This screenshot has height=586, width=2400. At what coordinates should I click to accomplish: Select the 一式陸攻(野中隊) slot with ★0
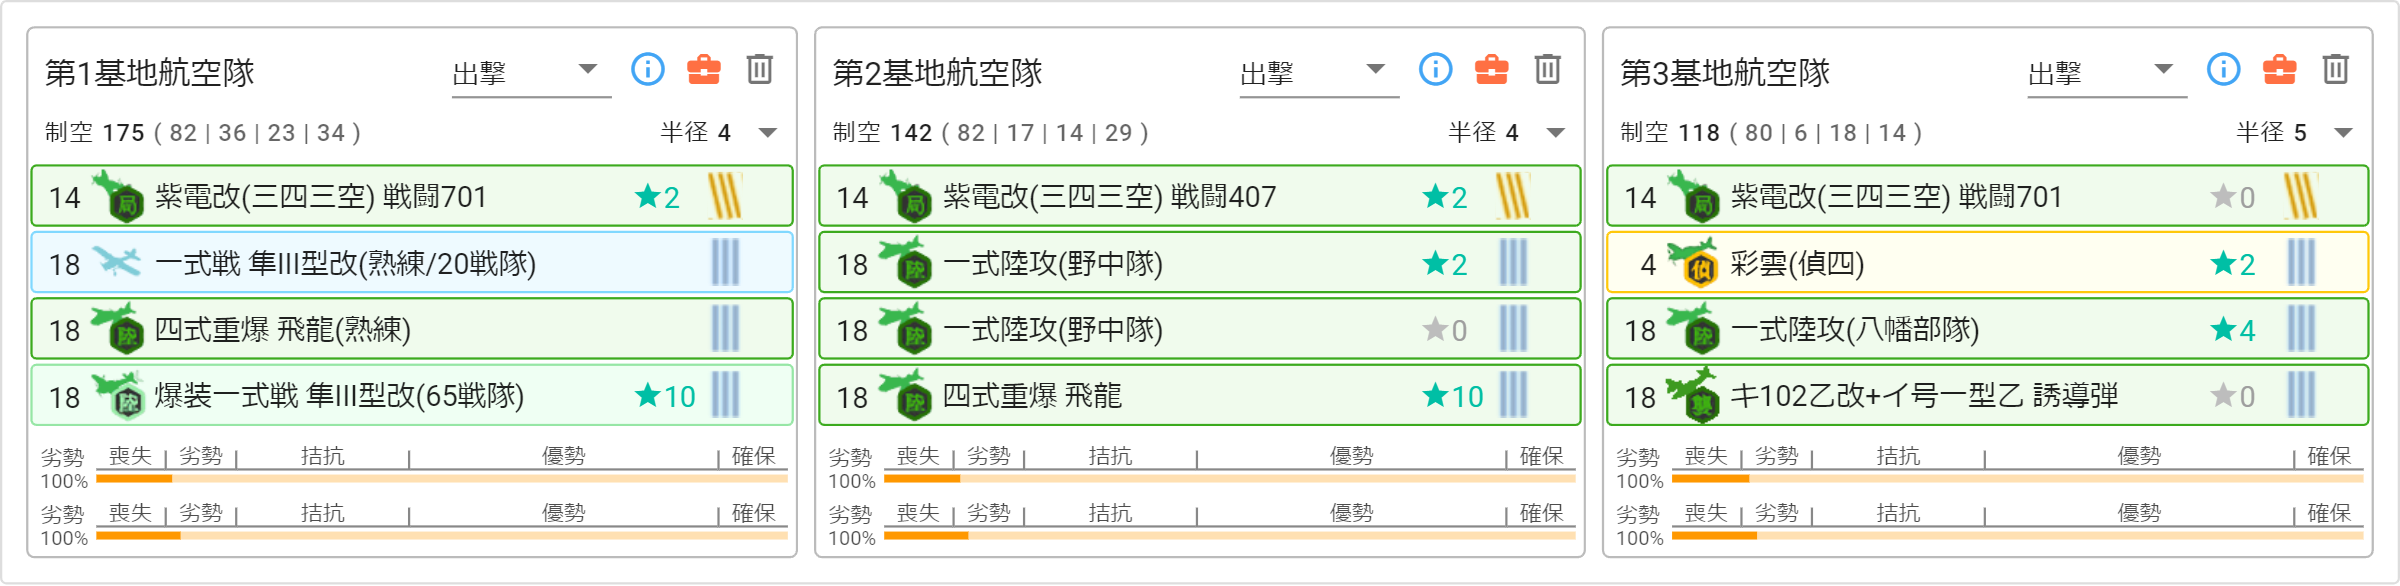click(1200, 329)
